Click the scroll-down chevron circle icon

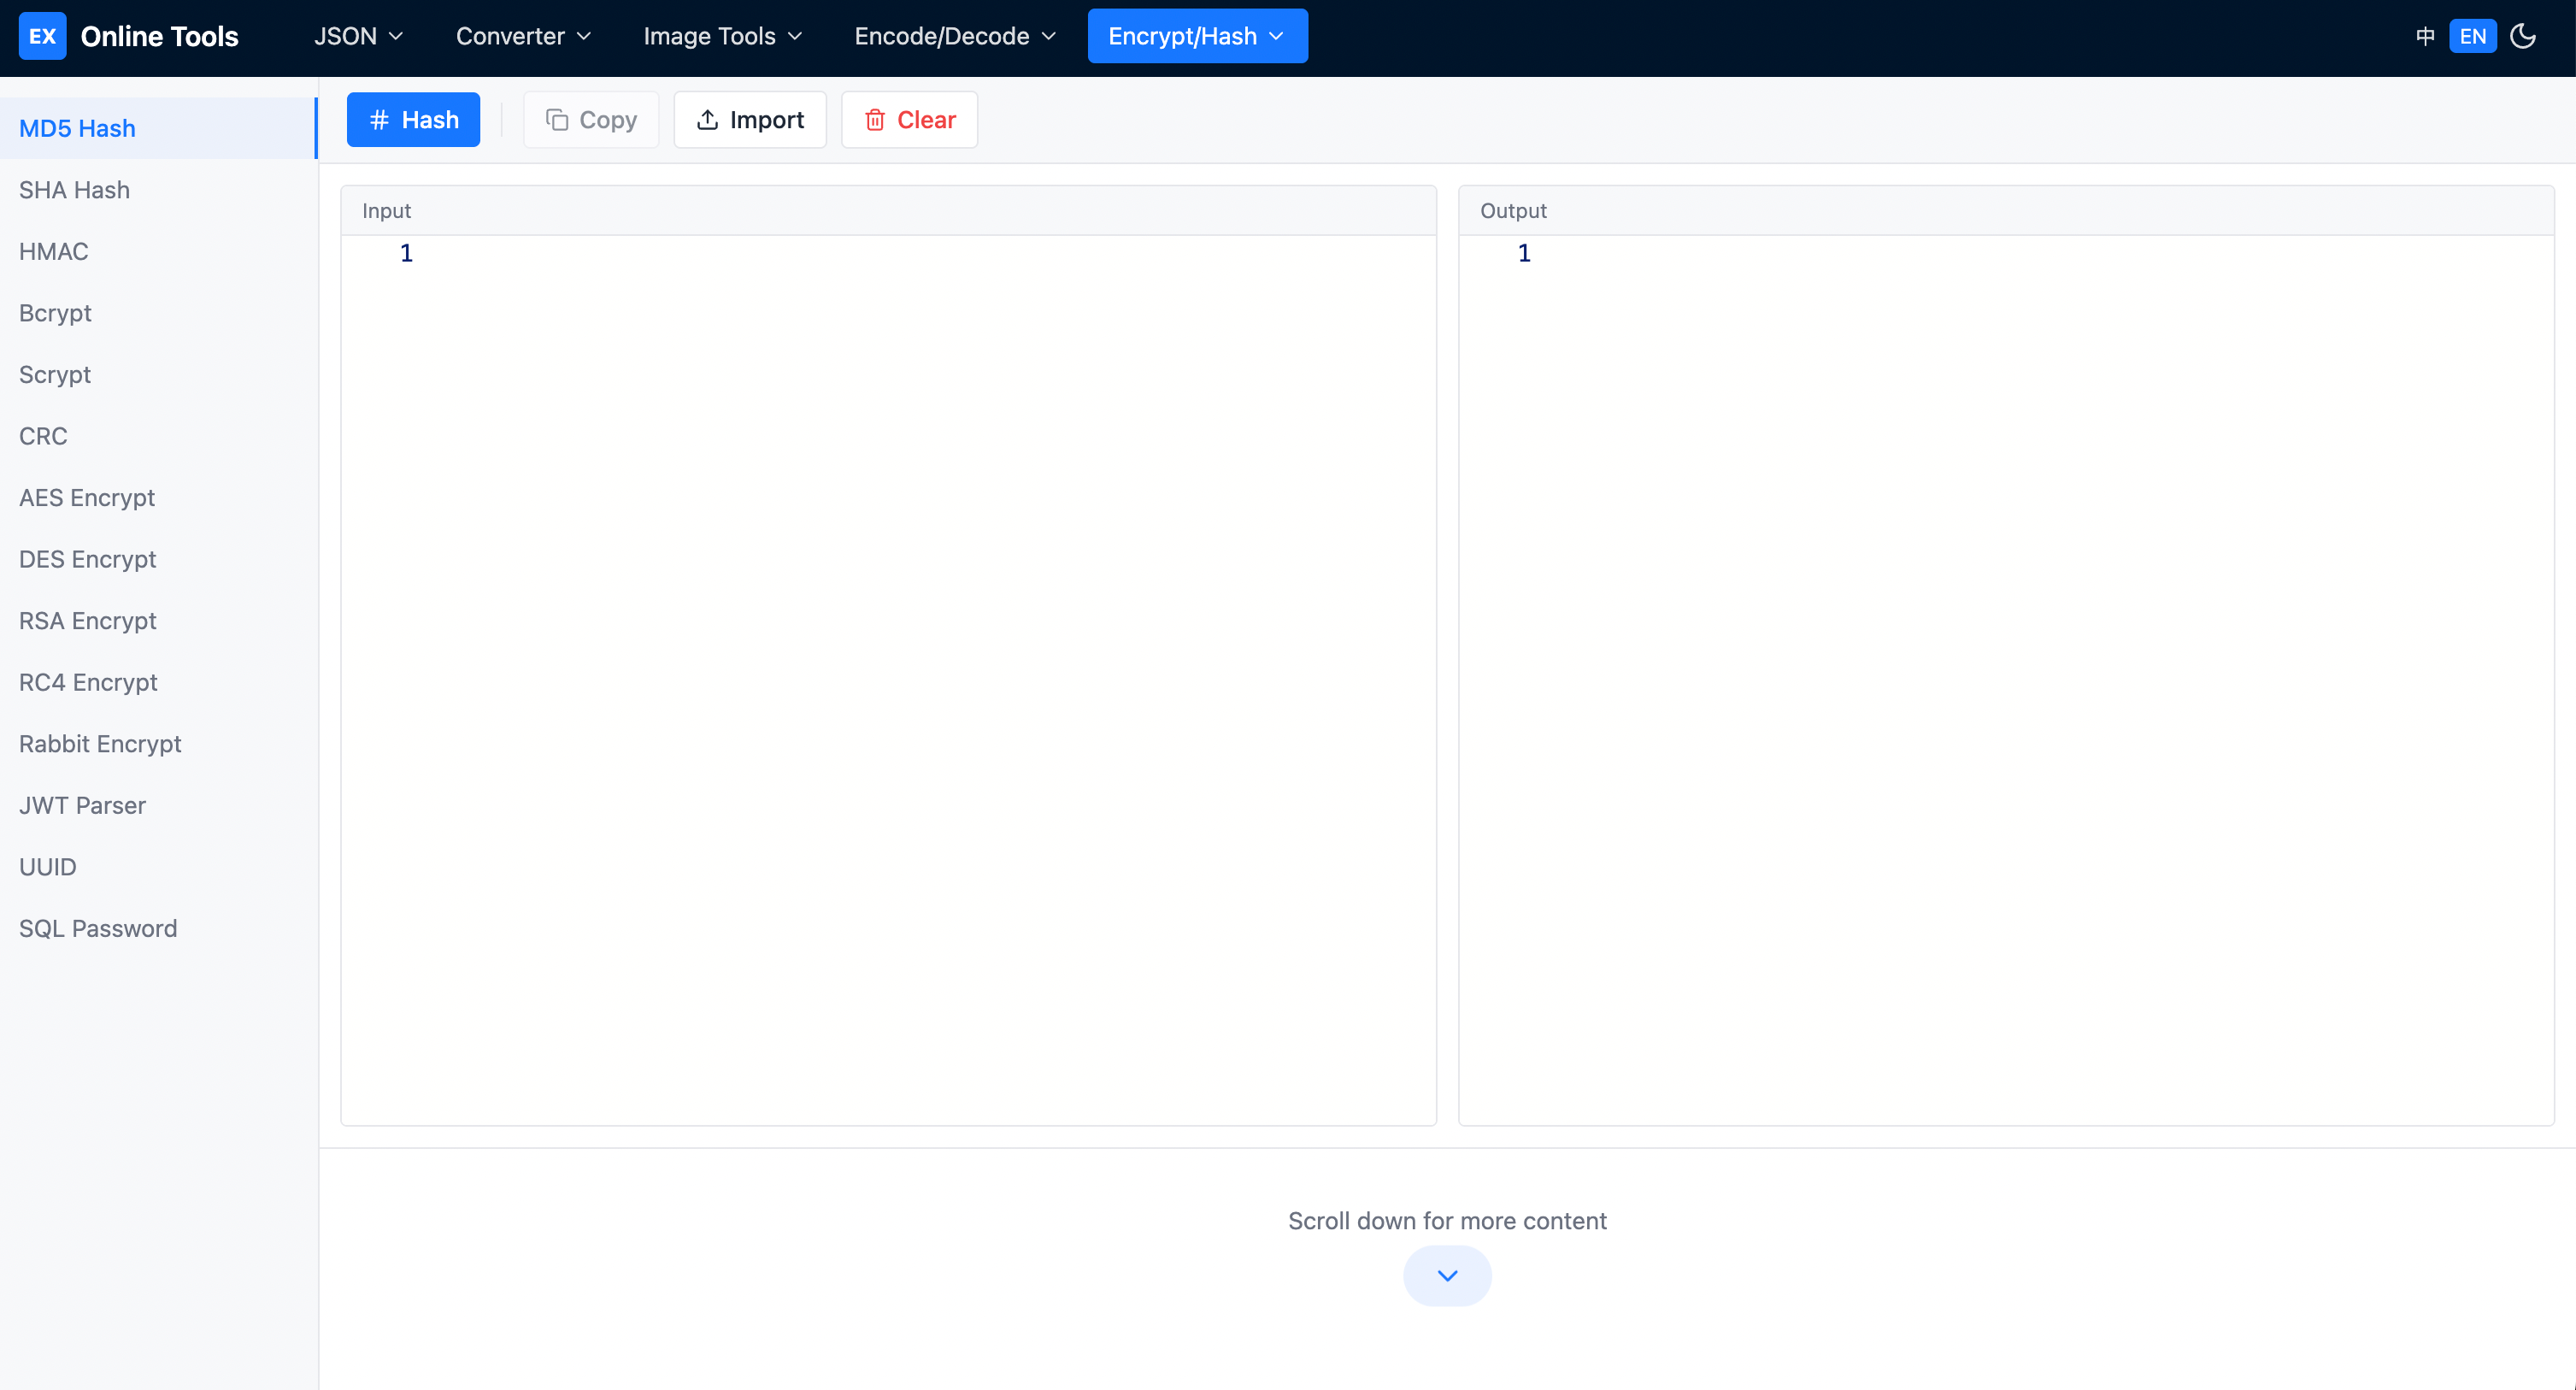point(1447,1276)
